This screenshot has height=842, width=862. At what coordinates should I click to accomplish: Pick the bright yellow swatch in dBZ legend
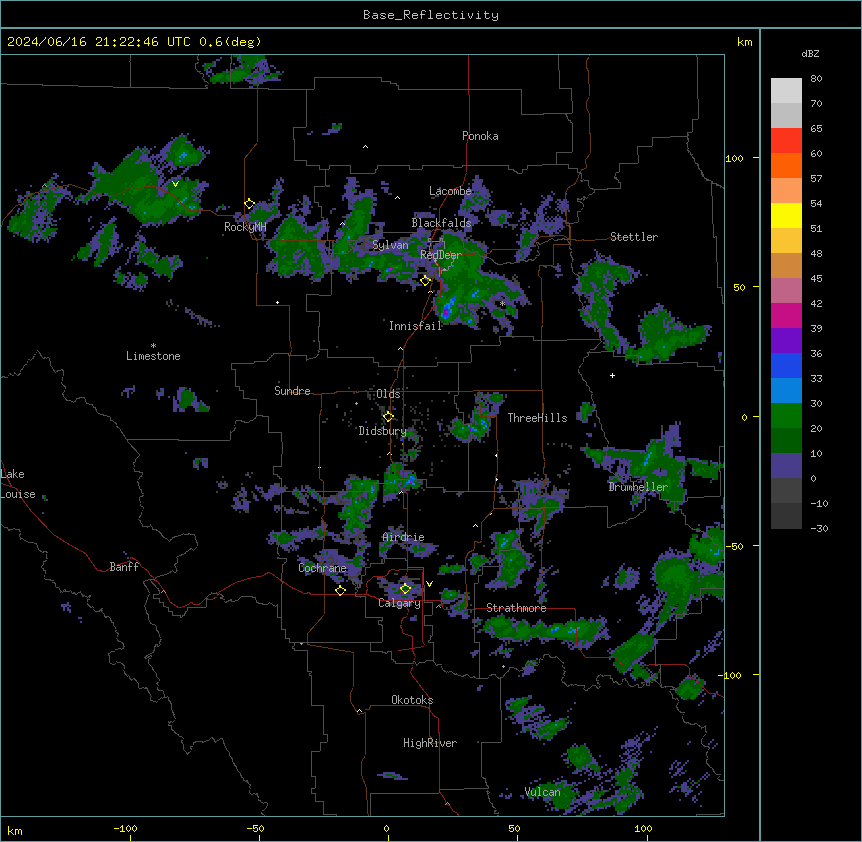(786, 215)
